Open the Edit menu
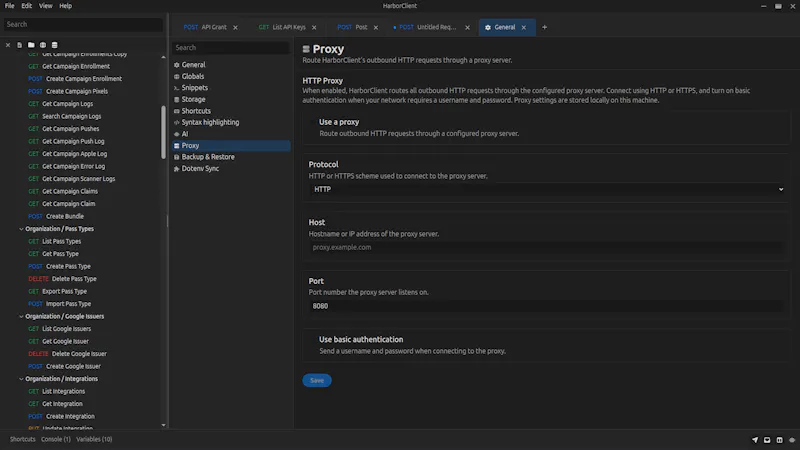This screenshot has height=450, width=800. 27,6
